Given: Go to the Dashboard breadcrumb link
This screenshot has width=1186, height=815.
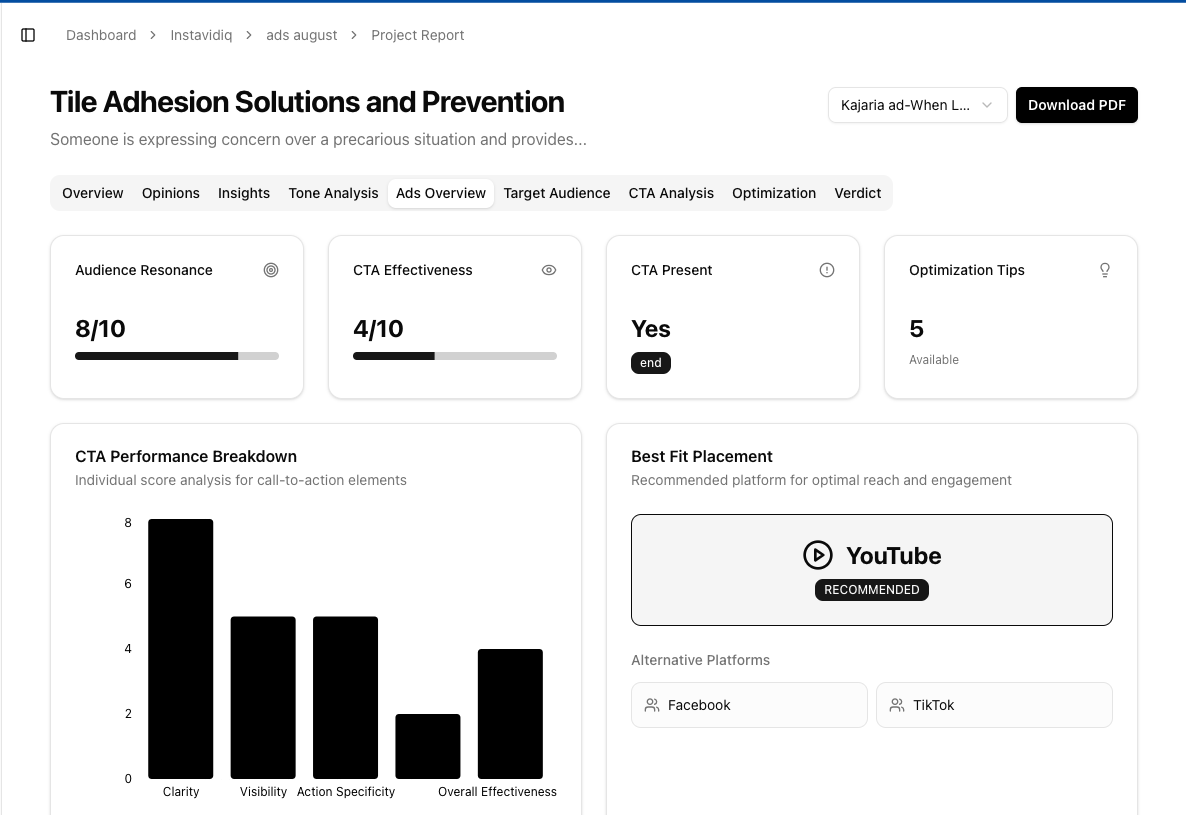Looking at the screenshot, I should (101, 35).
